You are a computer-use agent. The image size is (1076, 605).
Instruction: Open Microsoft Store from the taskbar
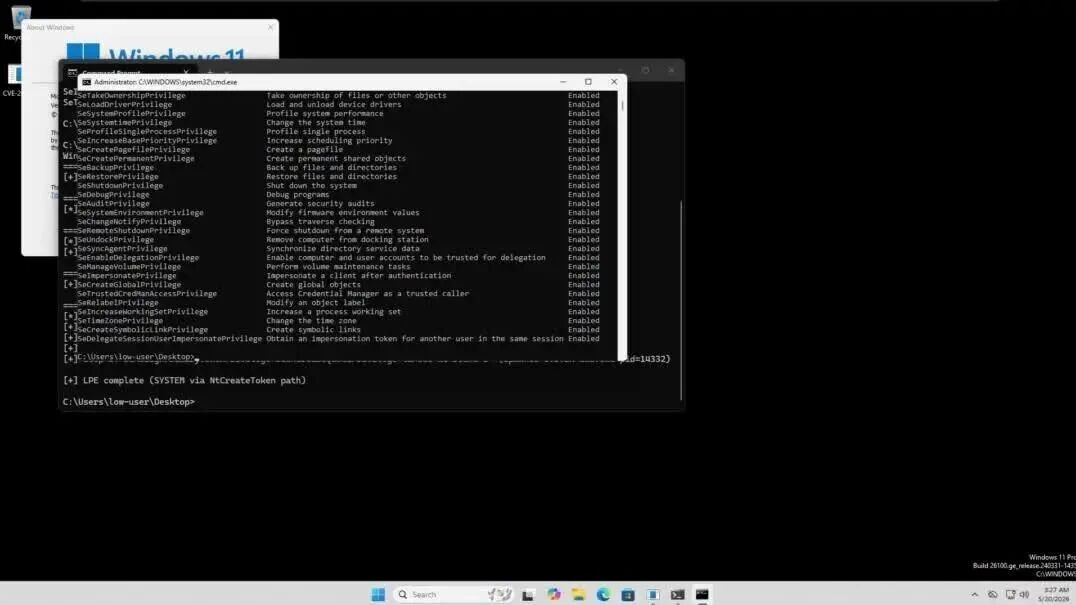click(x=627, y=594)
